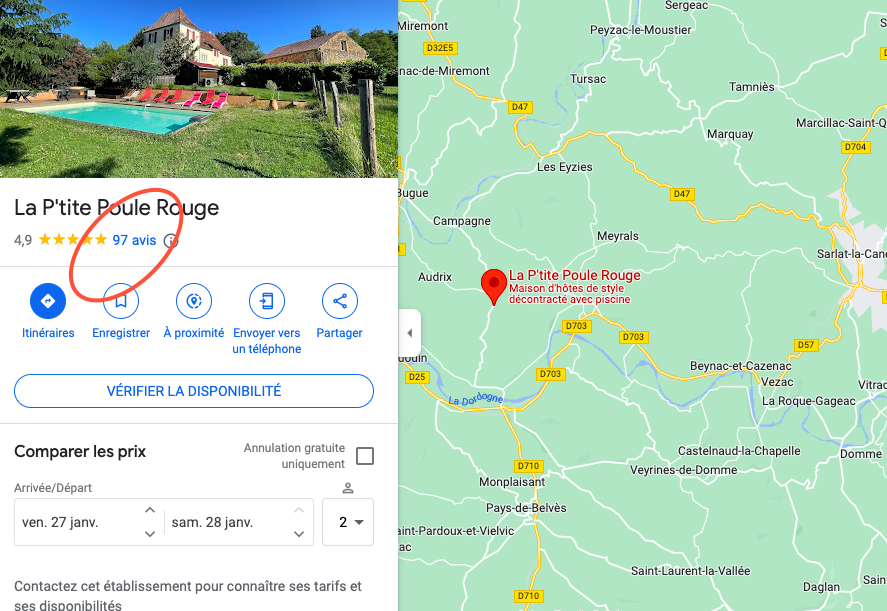This screenshot has width=887, height=611.
Task: Click the Sarlat-la-Canéda label on the map
Action: tap(851, 254)
